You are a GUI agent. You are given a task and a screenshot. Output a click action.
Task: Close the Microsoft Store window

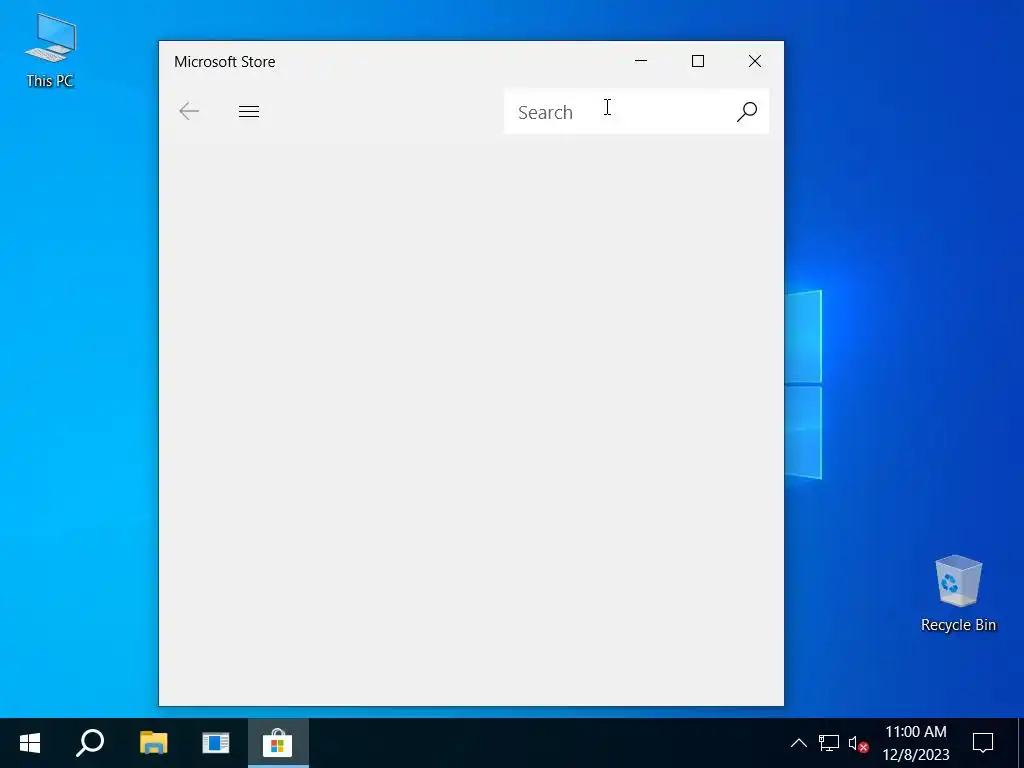click(755, 61)
